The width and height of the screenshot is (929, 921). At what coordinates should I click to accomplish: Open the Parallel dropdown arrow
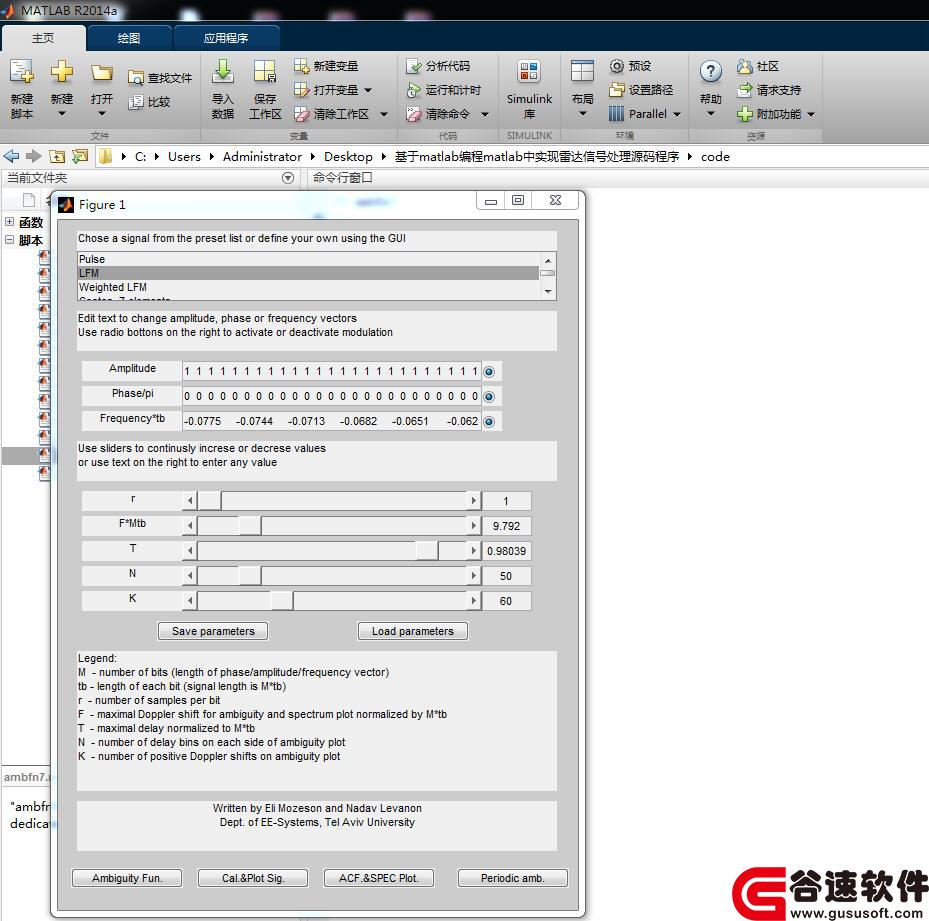coord(677,114)
